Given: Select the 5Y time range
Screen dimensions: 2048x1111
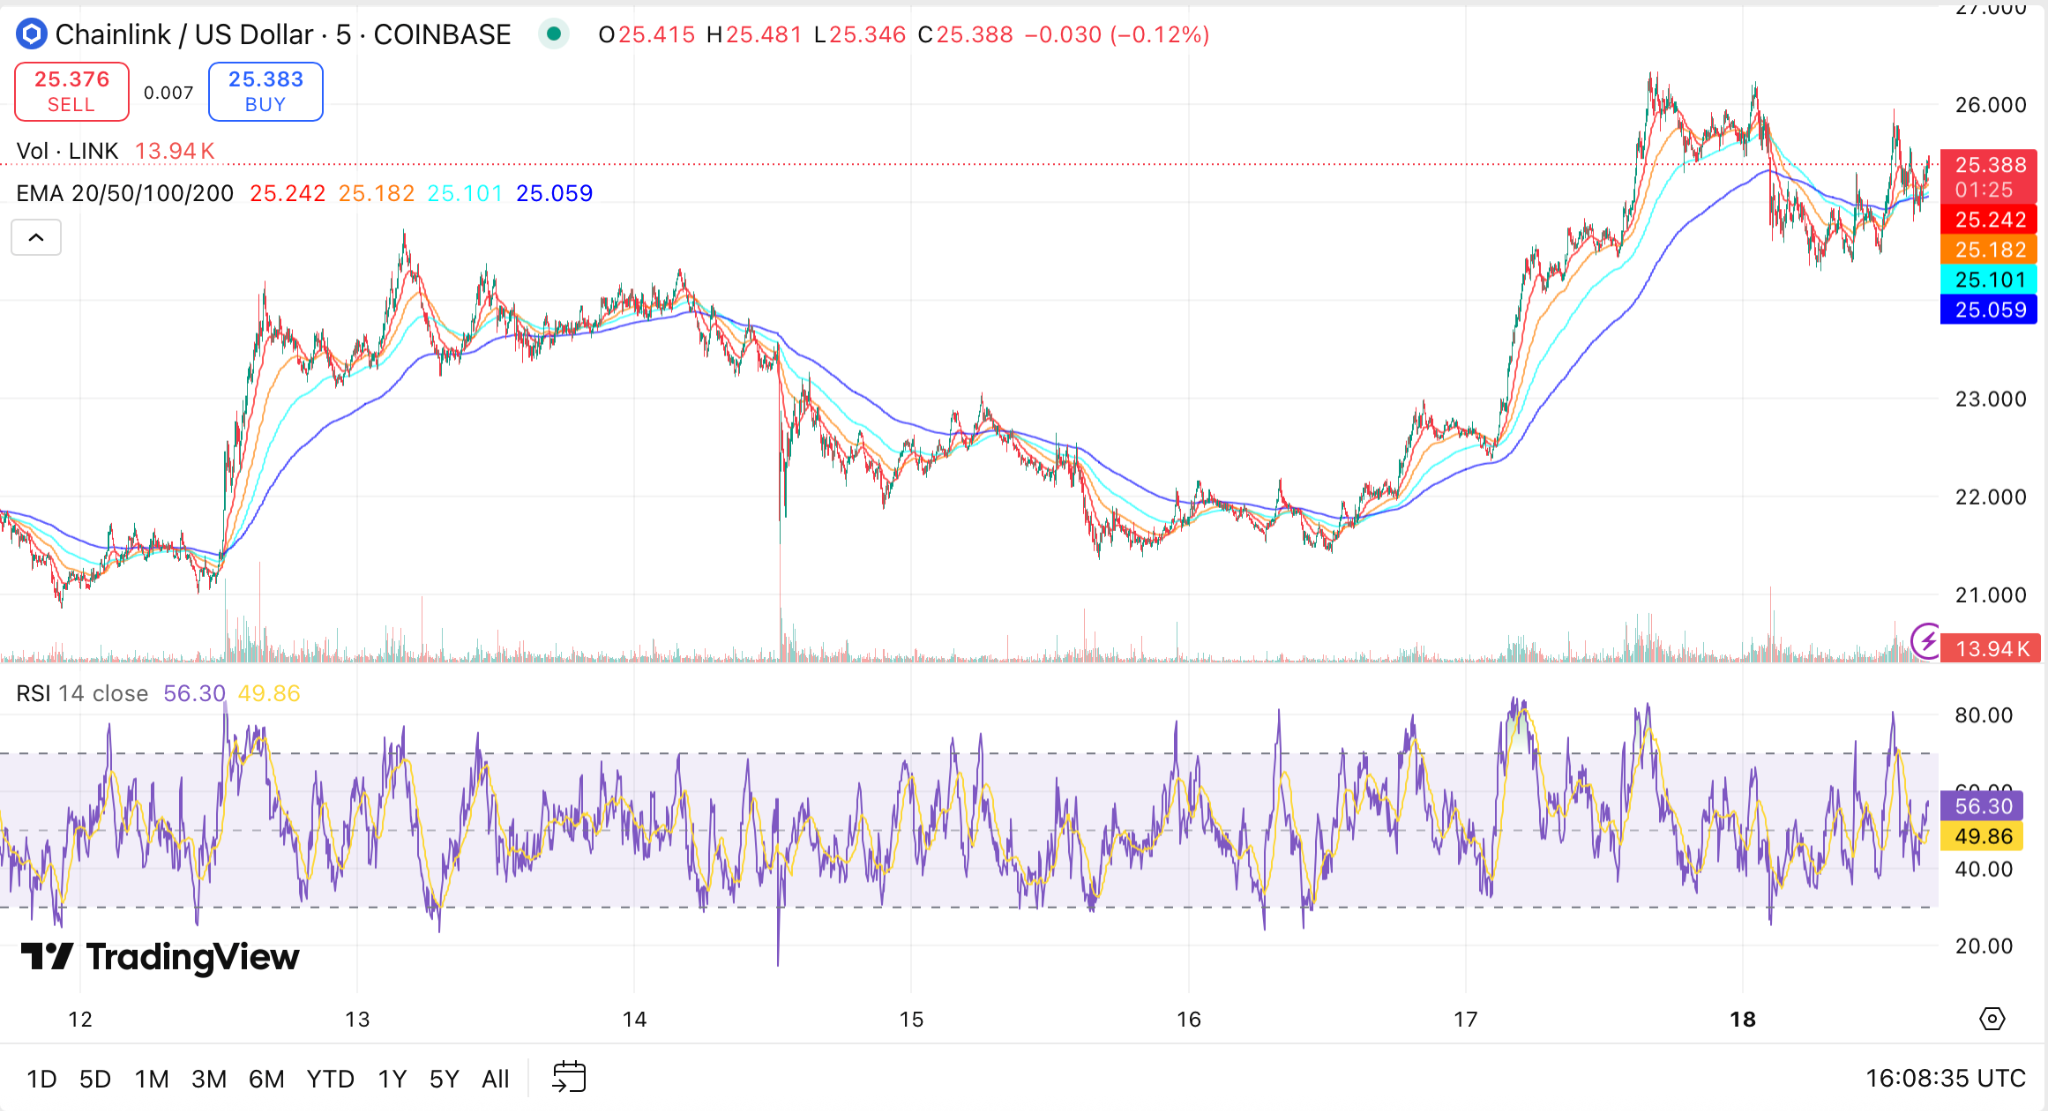Looking at the screenshot, I should [x=444, y=1079].
